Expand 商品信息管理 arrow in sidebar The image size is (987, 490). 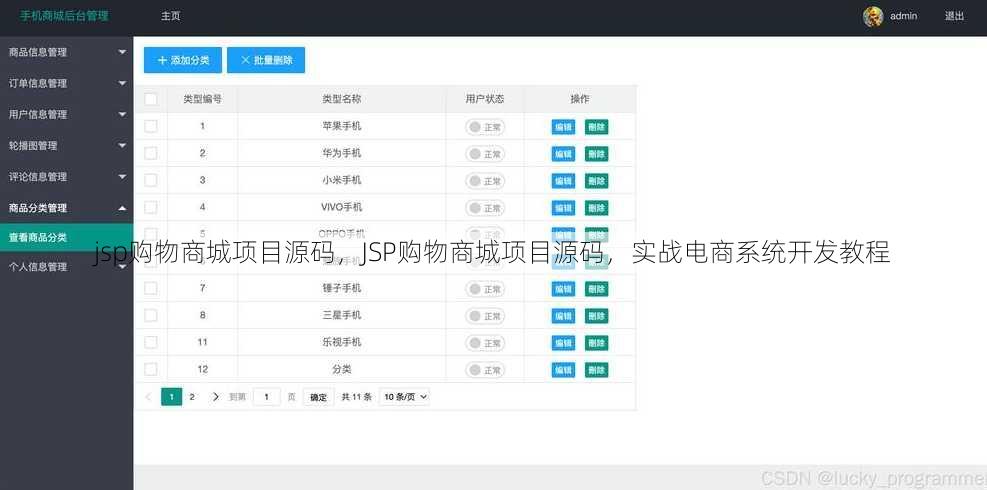point(122,52)
